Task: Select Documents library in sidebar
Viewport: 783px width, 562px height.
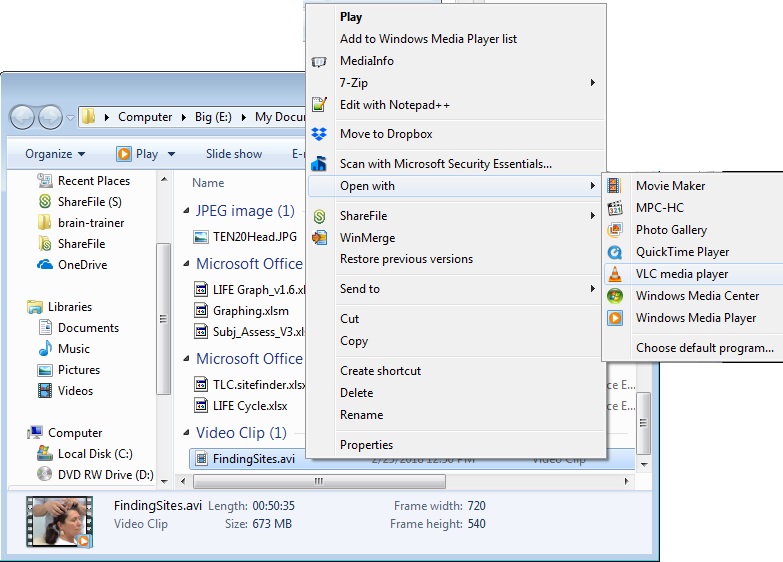Action: (88, 328)
